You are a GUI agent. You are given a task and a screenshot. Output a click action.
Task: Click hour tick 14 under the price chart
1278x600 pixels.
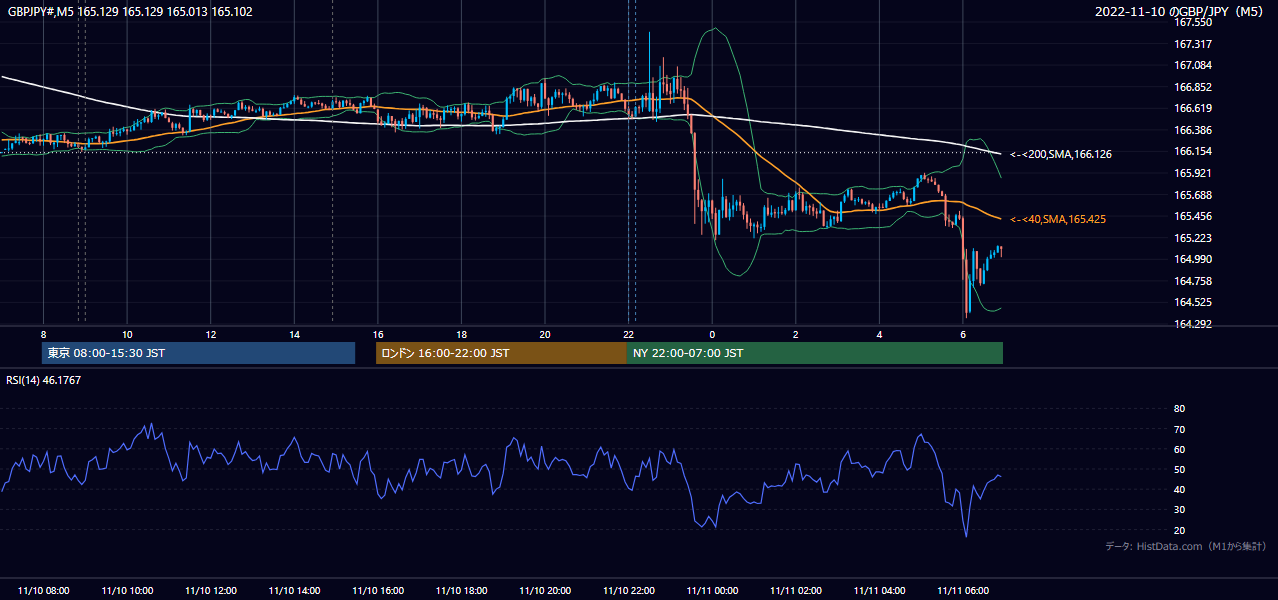294,334
